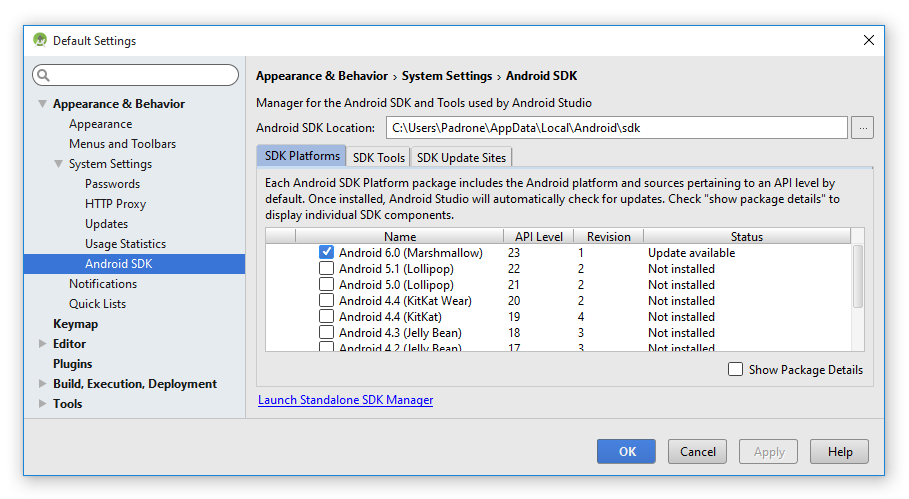Select Menus and Toolbars item

(x=122, y=144)
